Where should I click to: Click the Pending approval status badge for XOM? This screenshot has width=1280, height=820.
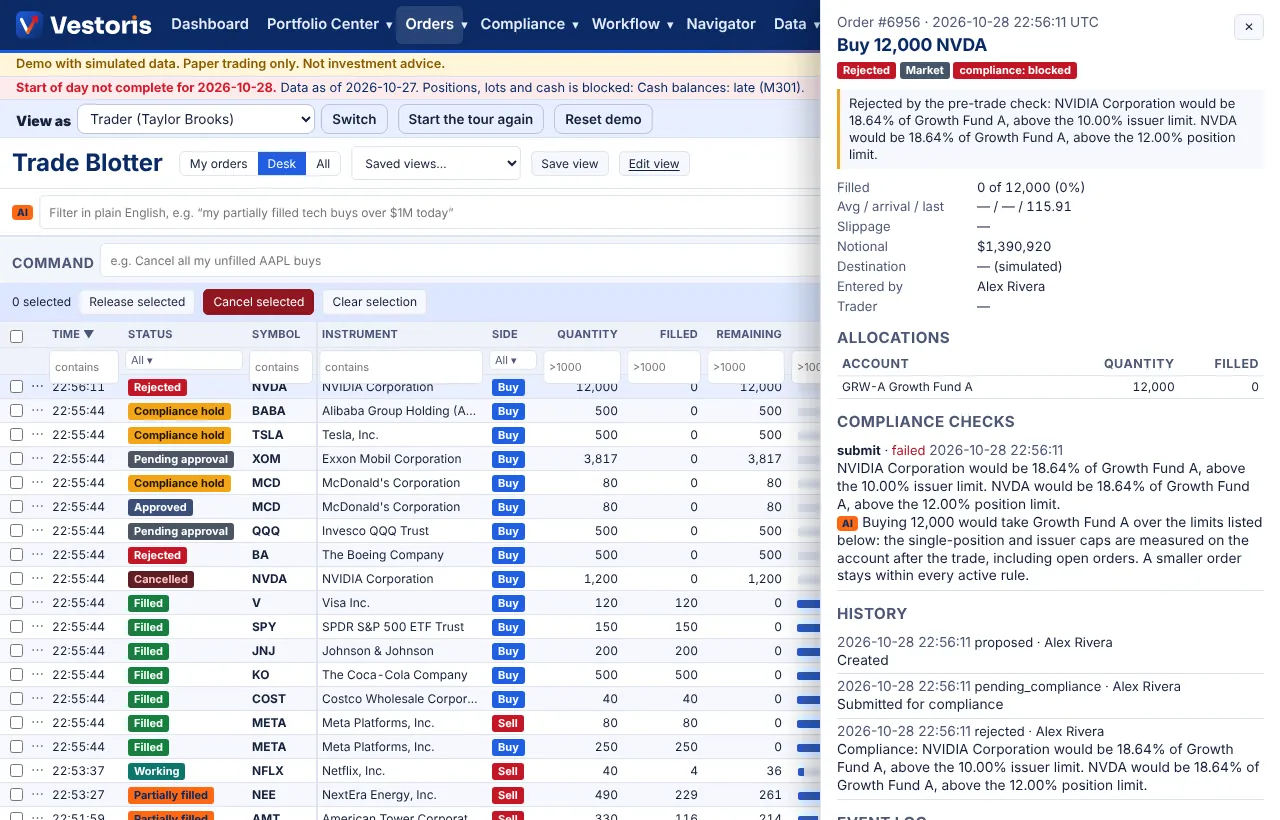point(181,459)
